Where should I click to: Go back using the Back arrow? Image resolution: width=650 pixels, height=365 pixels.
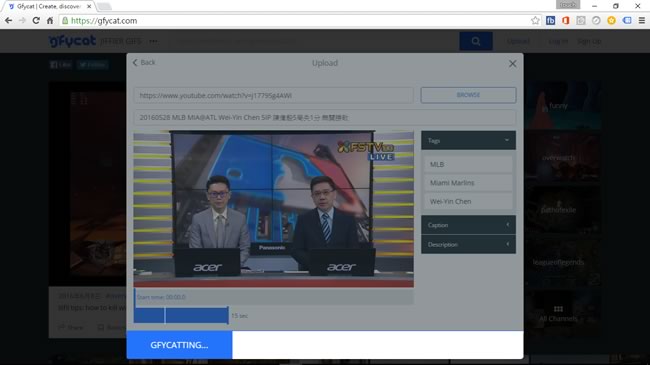coord(144,63)
